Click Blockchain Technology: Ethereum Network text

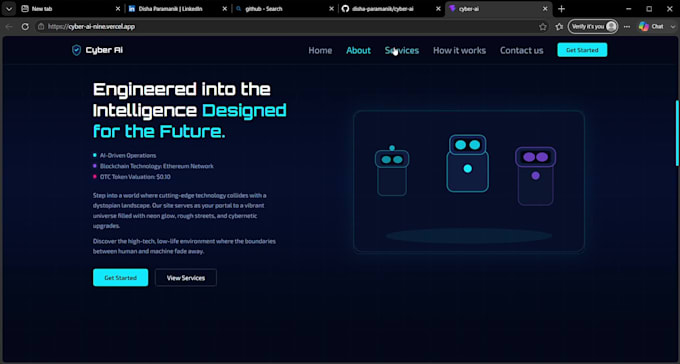pyautogui.click(x=157, y=166)
